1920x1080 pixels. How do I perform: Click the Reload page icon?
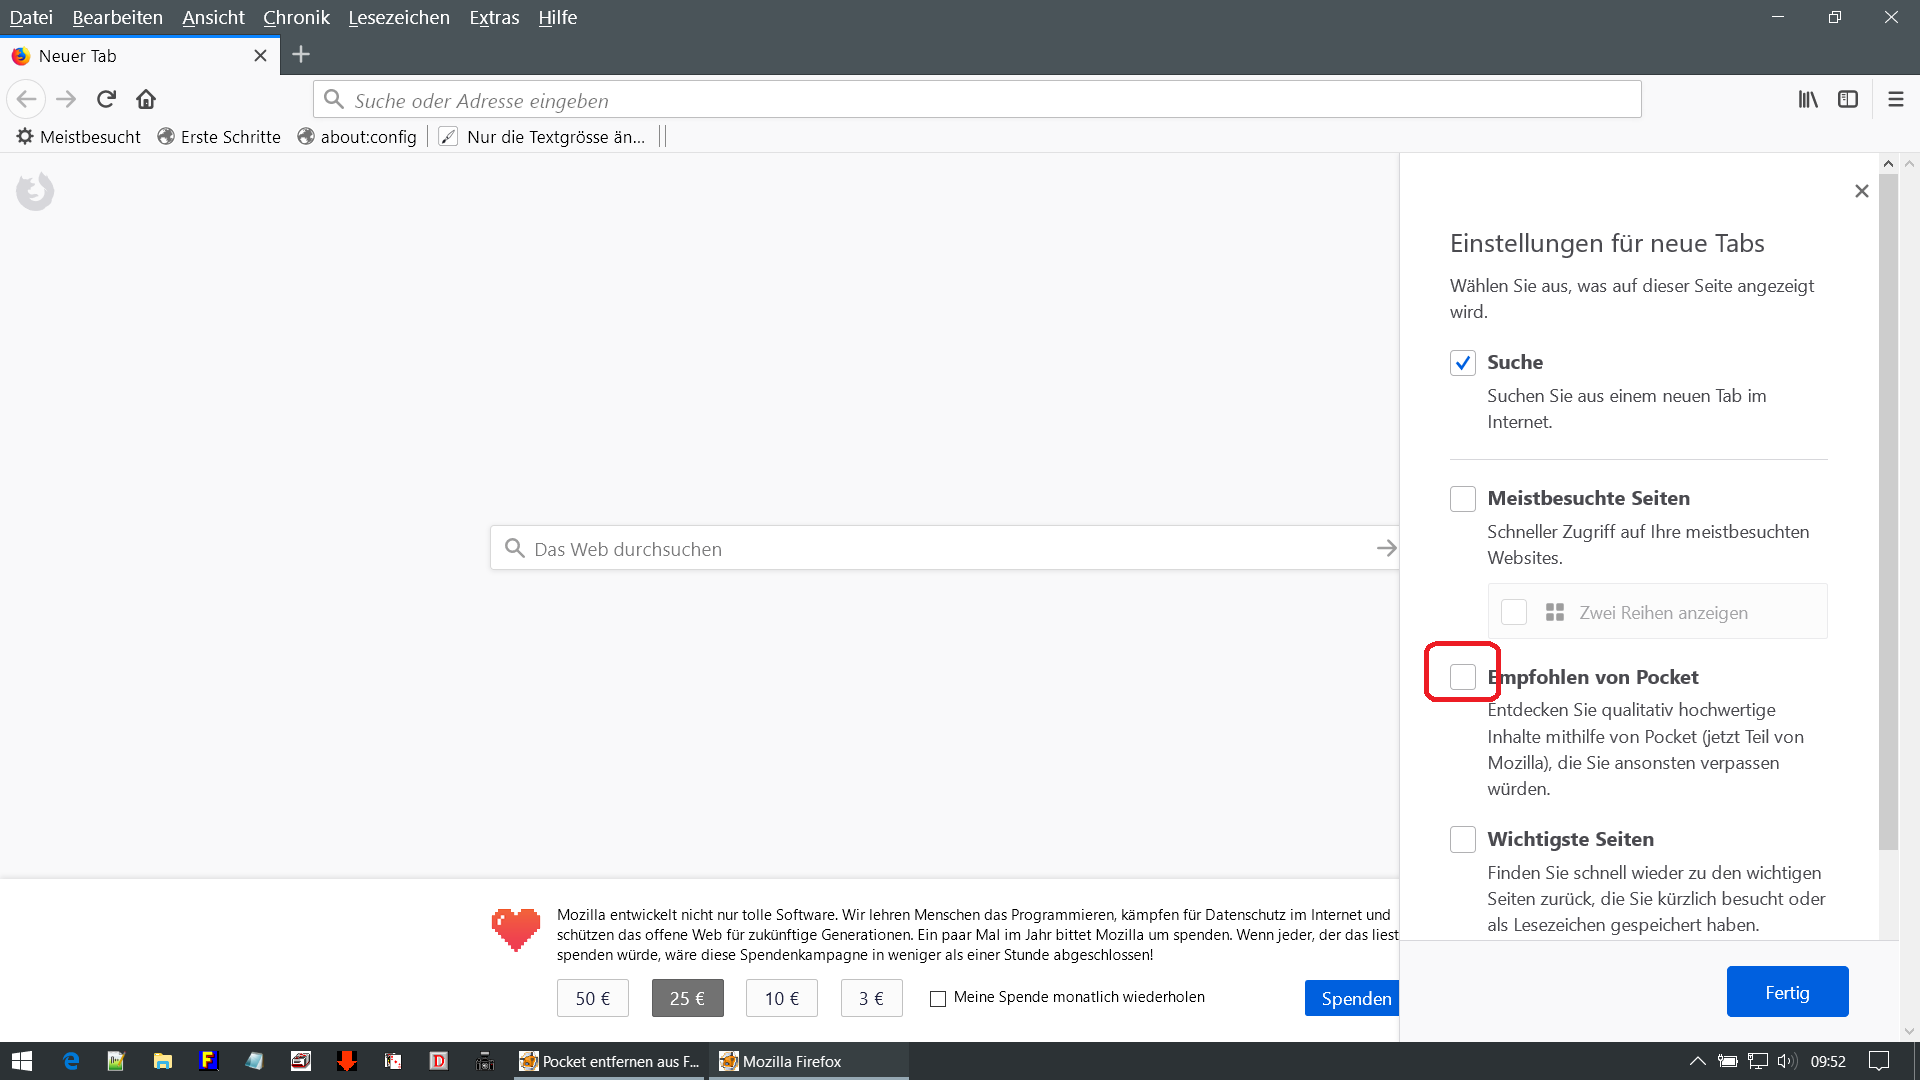106,99
